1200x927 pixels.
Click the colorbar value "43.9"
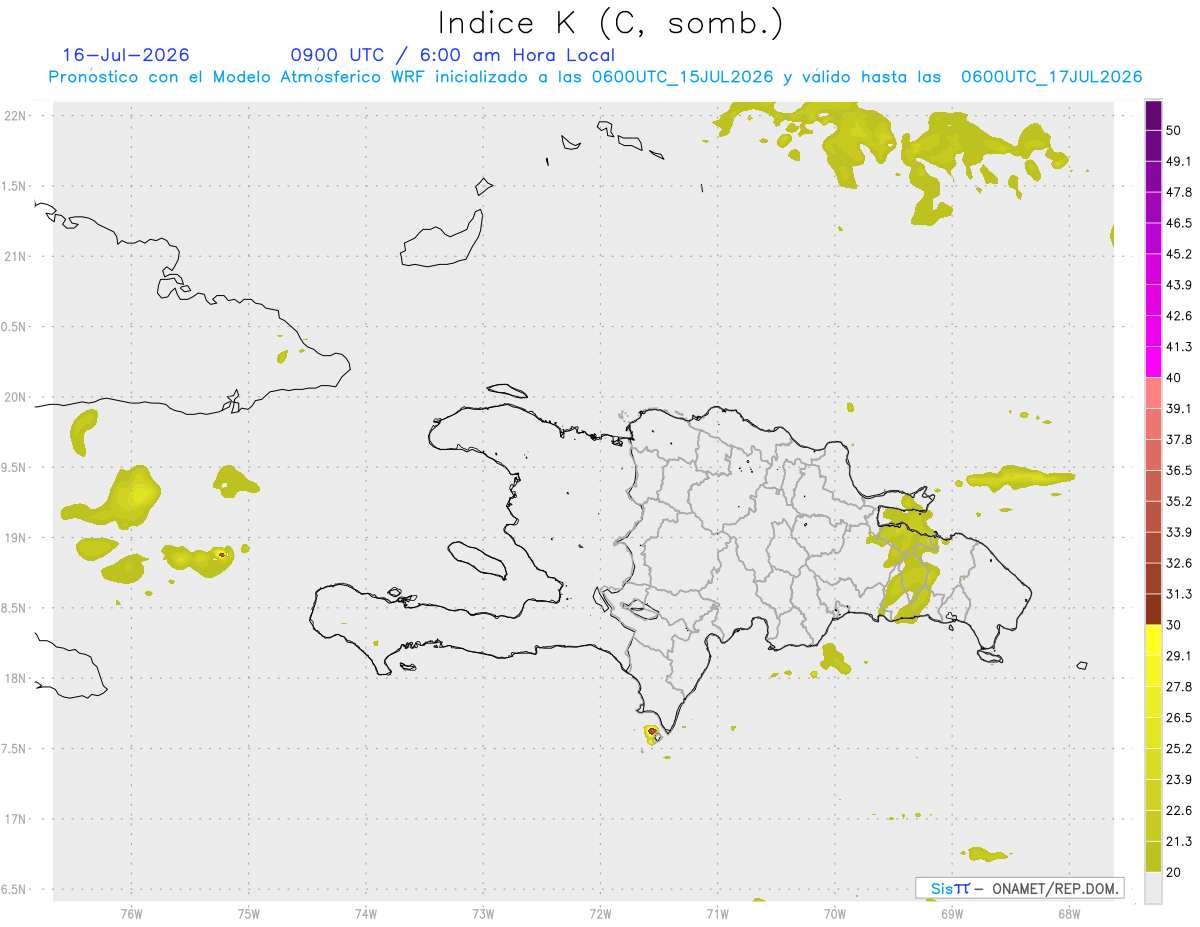(x=1179, y=285)
